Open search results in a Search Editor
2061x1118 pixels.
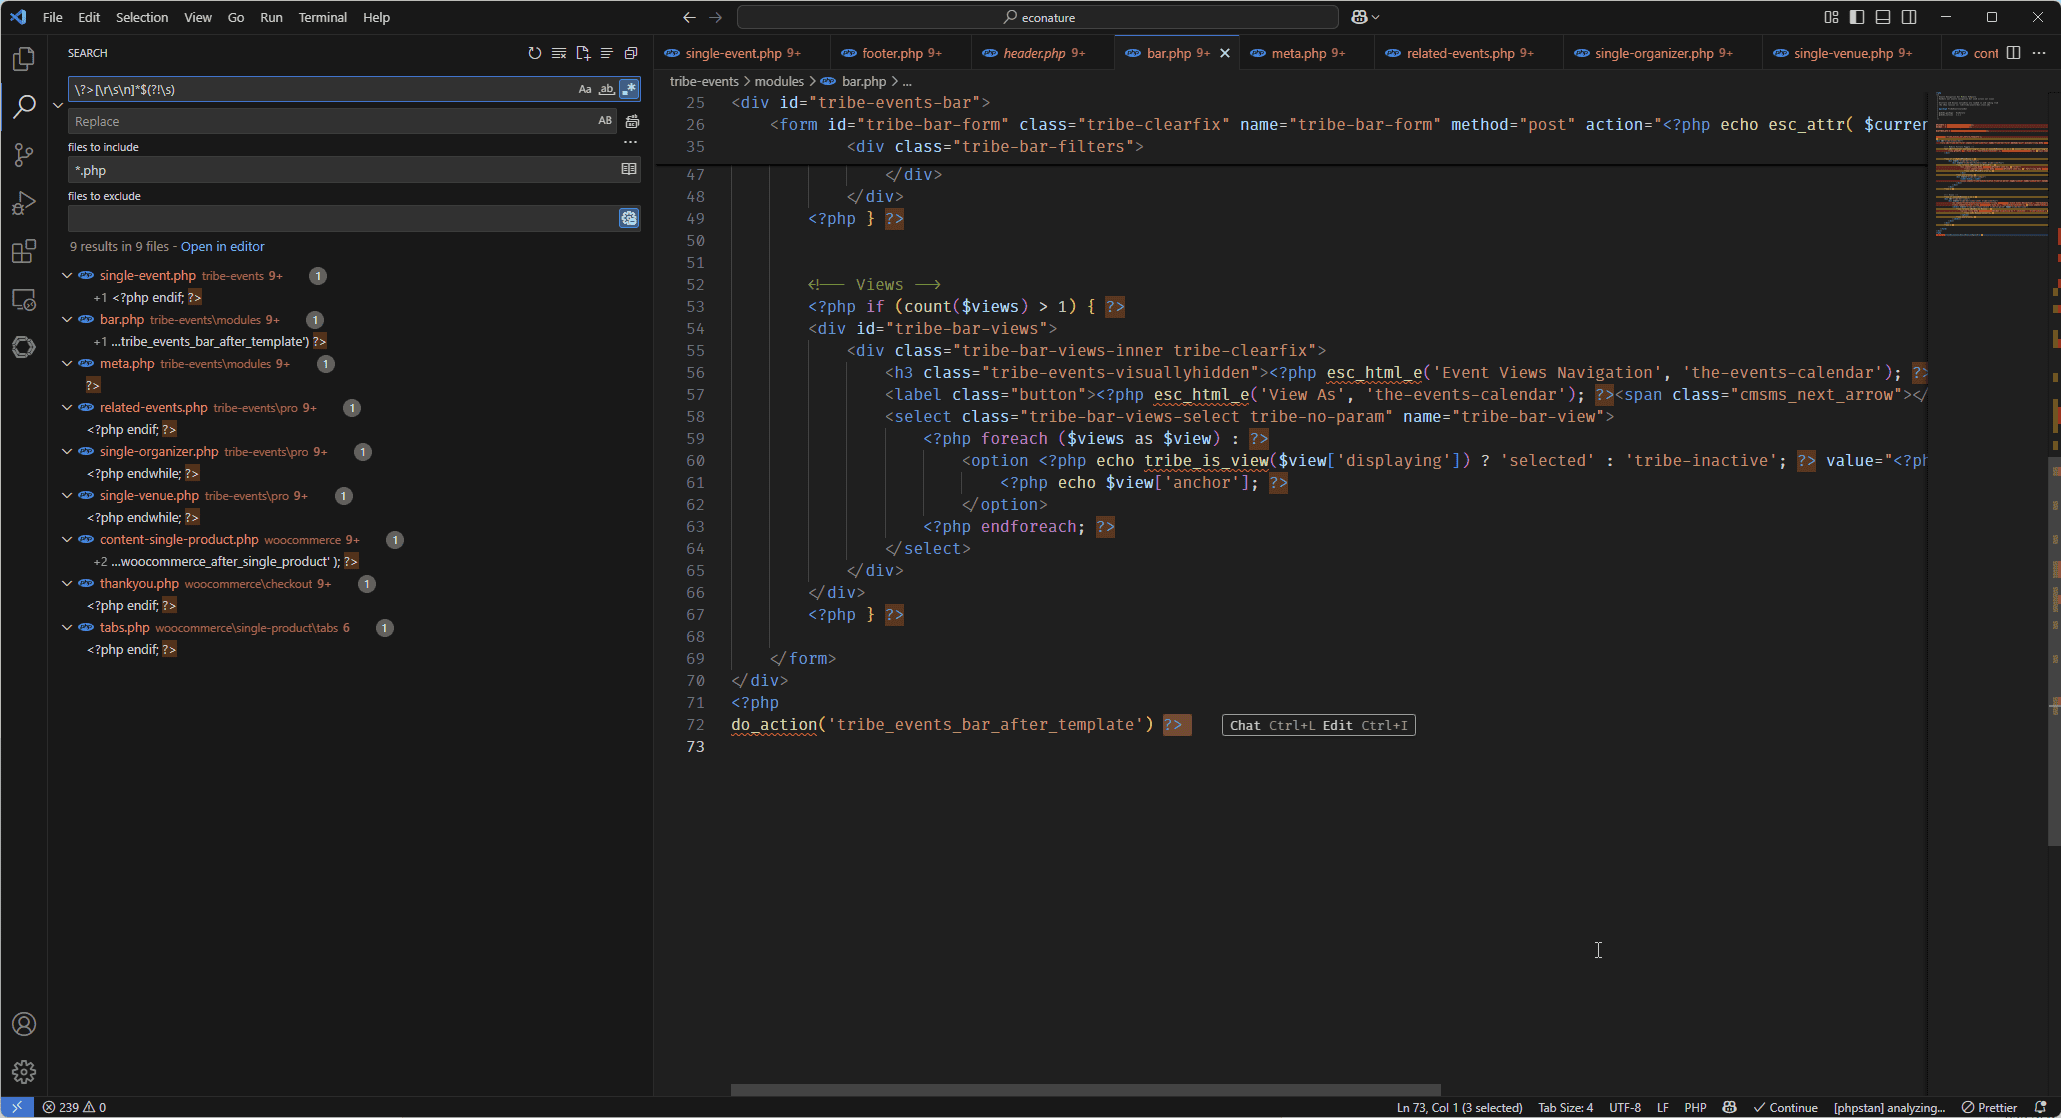click(x=583, y=53)
